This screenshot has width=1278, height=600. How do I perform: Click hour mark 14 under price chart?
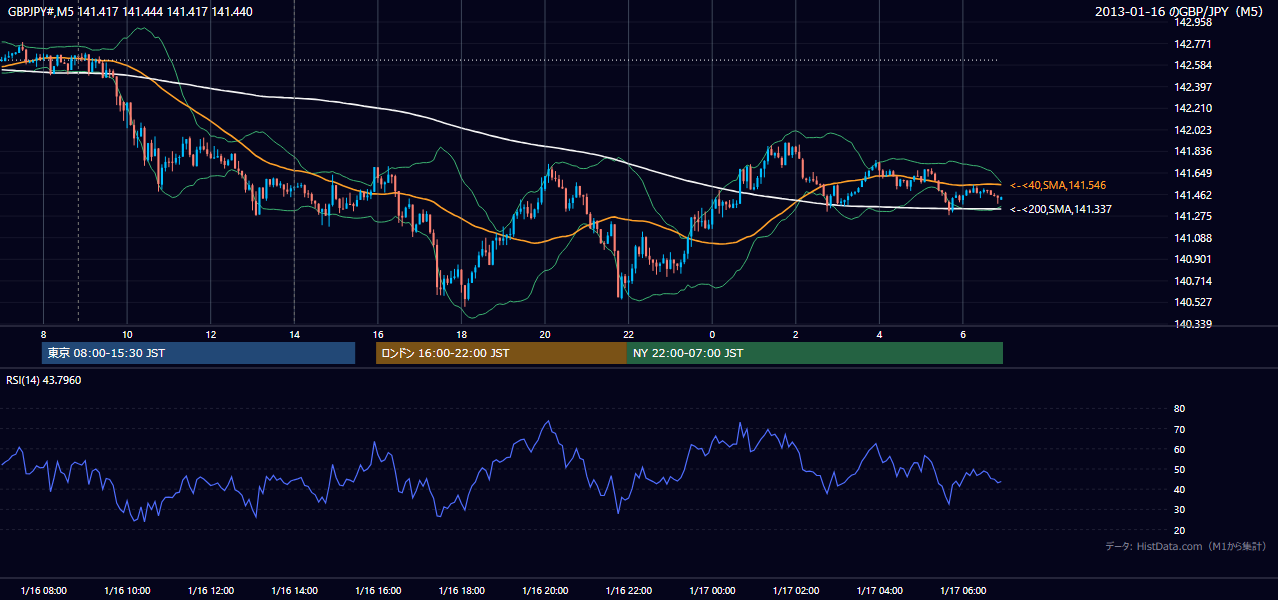point(294,334)
